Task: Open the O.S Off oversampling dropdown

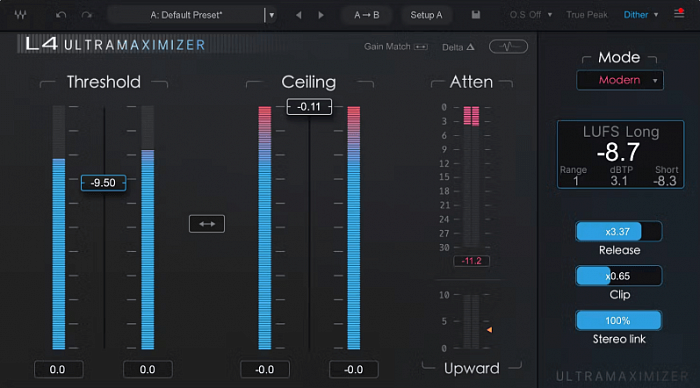Action: click(531, 15)
